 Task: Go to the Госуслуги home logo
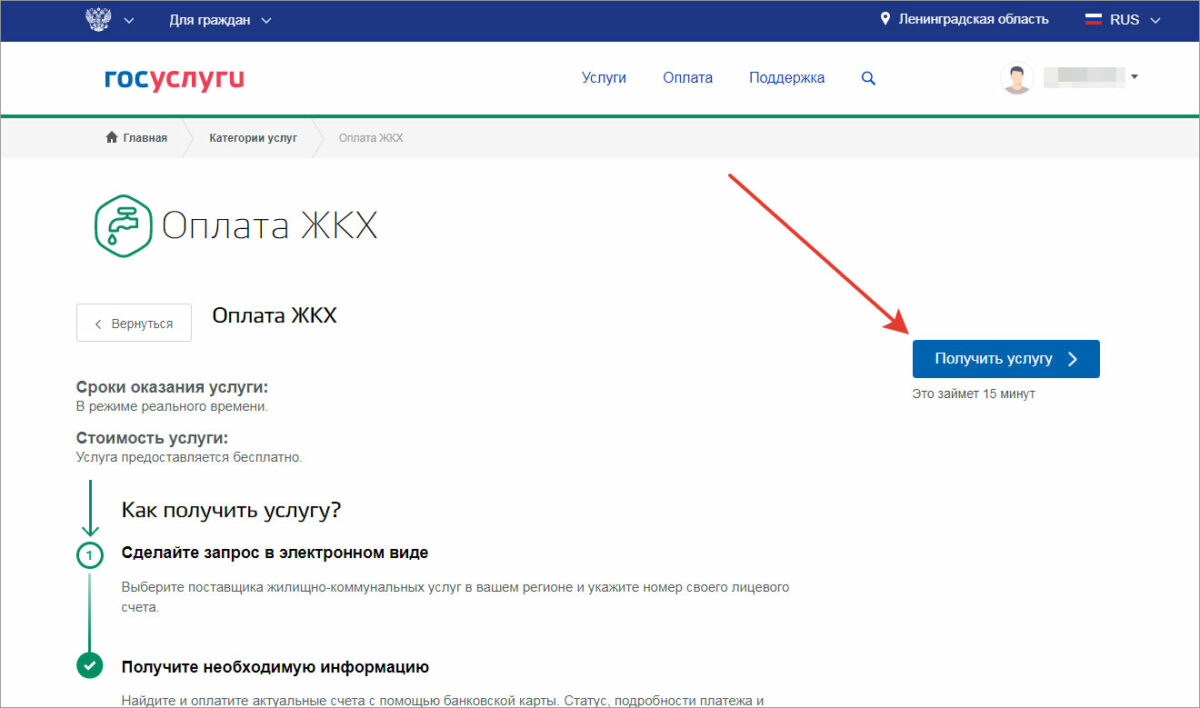click(x=174, y=78)
